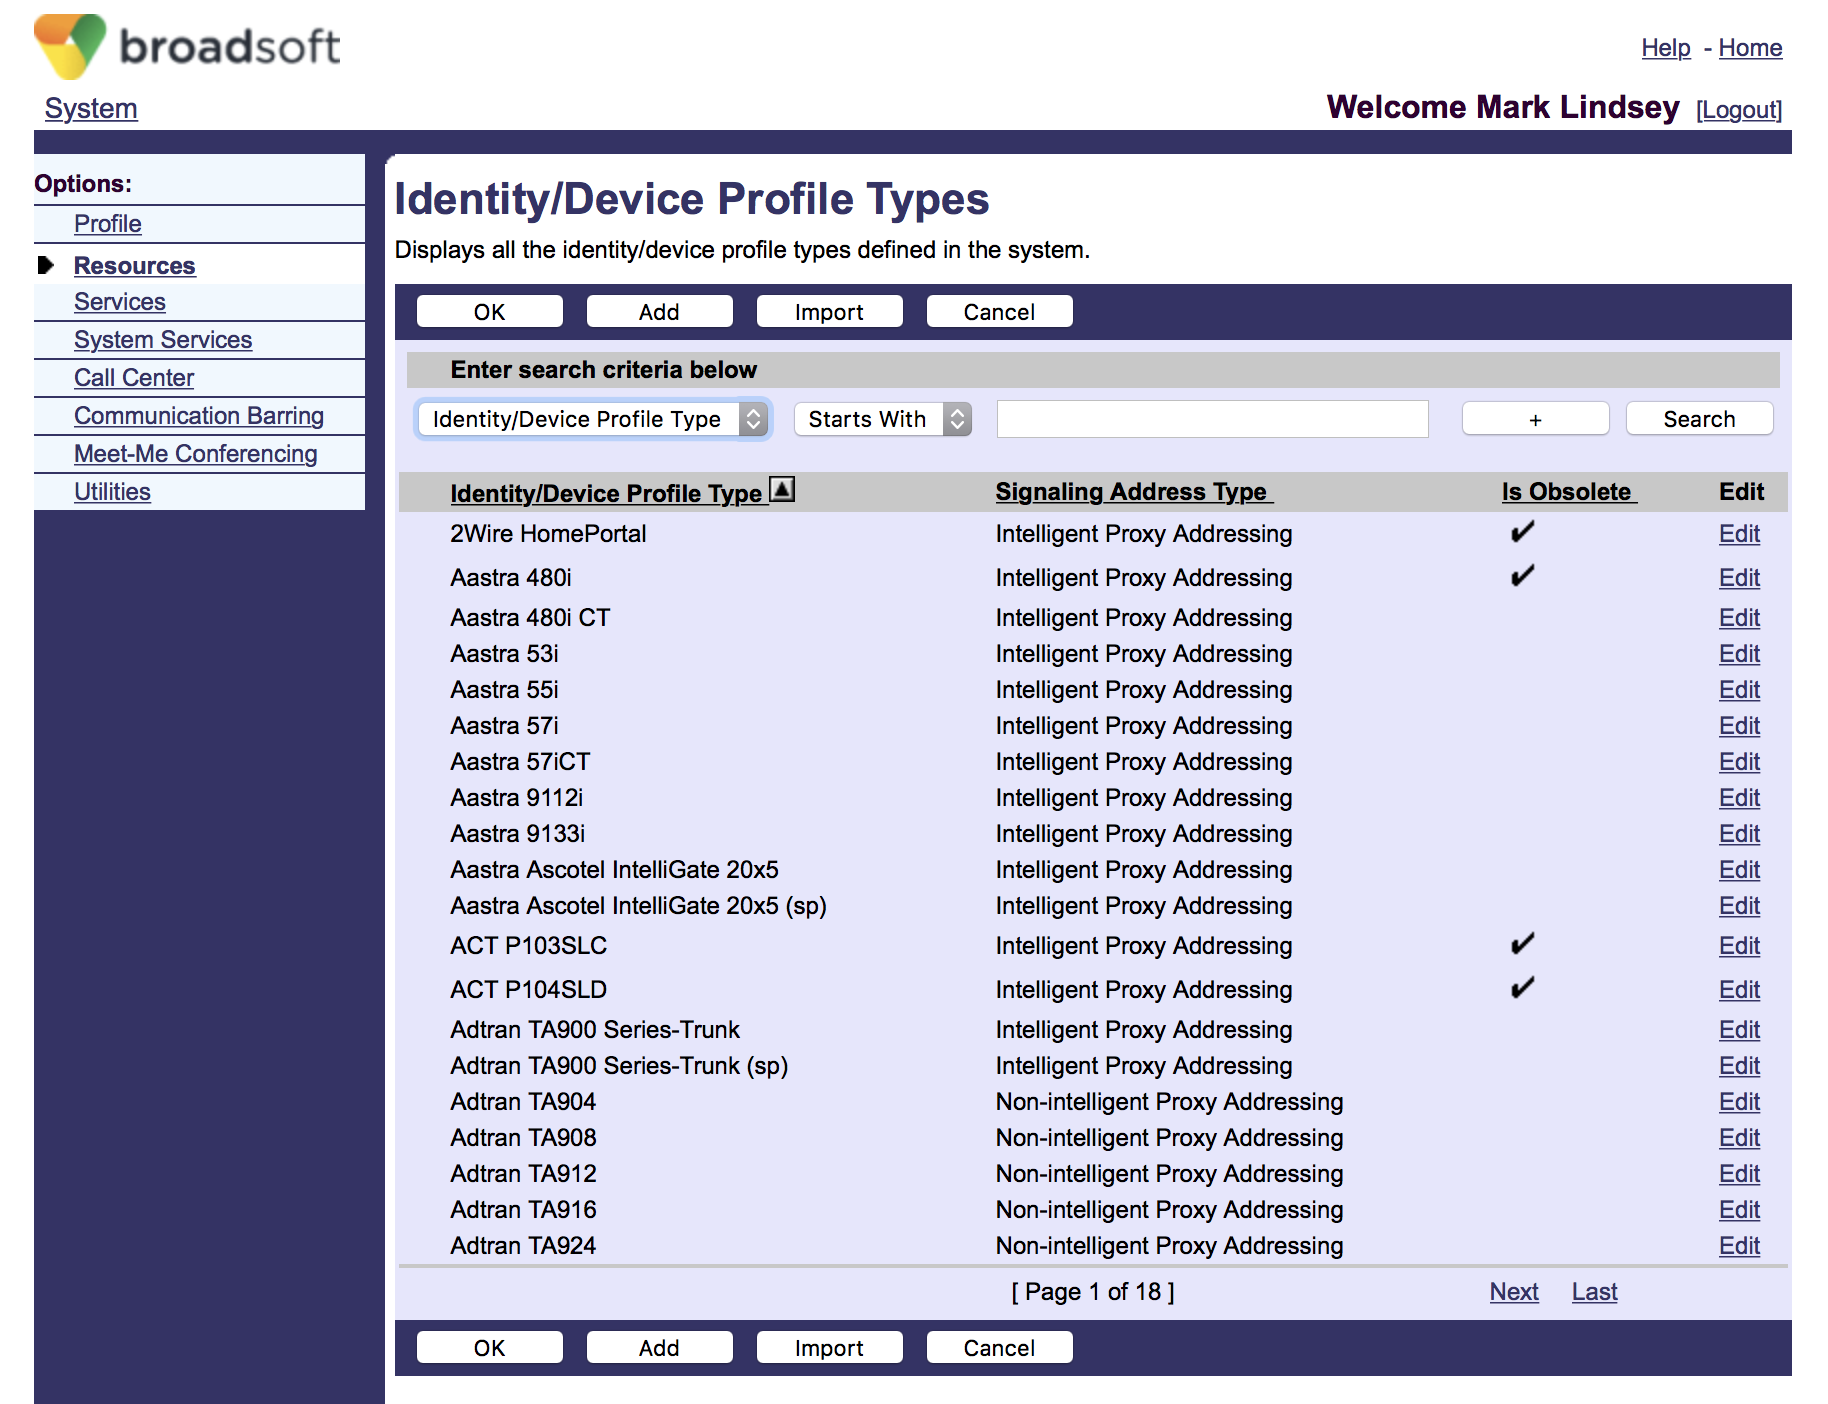Viewport: 1828px width, 1404px height.
Task: Click the Logout link
Action: (x=1739, y=110)
